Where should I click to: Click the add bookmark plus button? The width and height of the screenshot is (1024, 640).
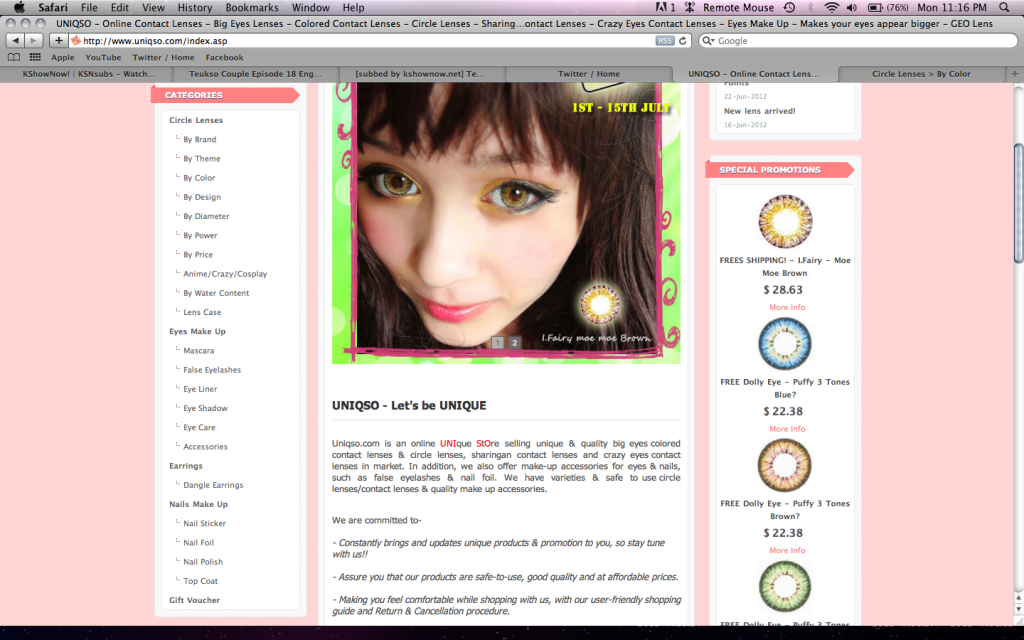[58, 40]
